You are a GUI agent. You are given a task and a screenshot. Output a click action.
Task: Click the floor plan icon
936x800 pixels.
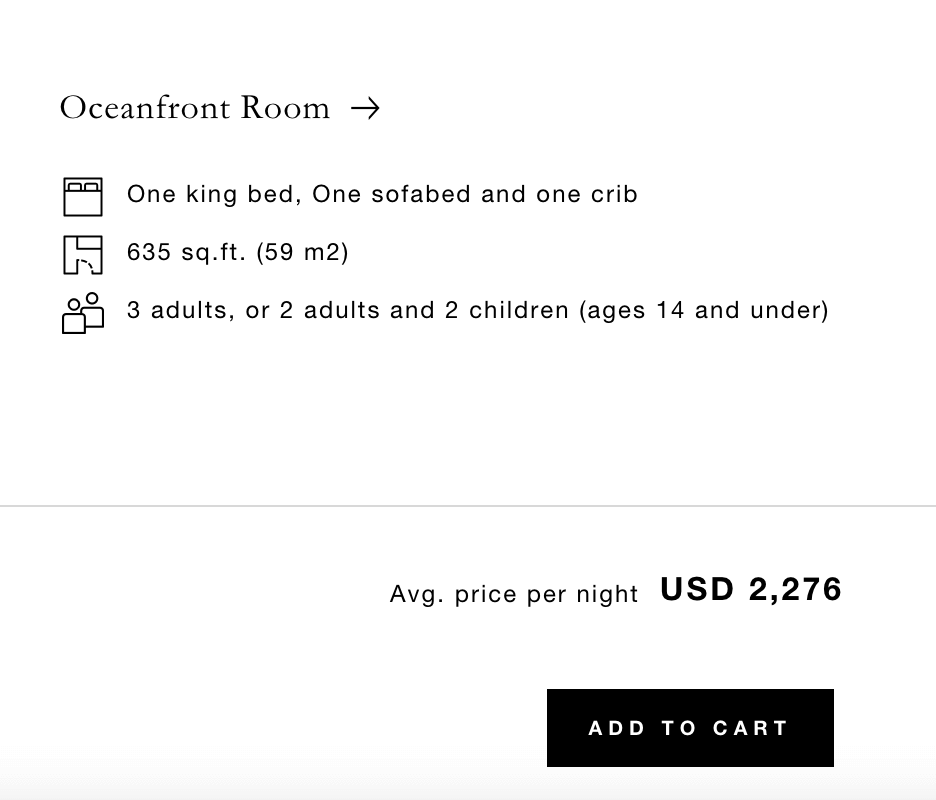(x=83, y=254)
